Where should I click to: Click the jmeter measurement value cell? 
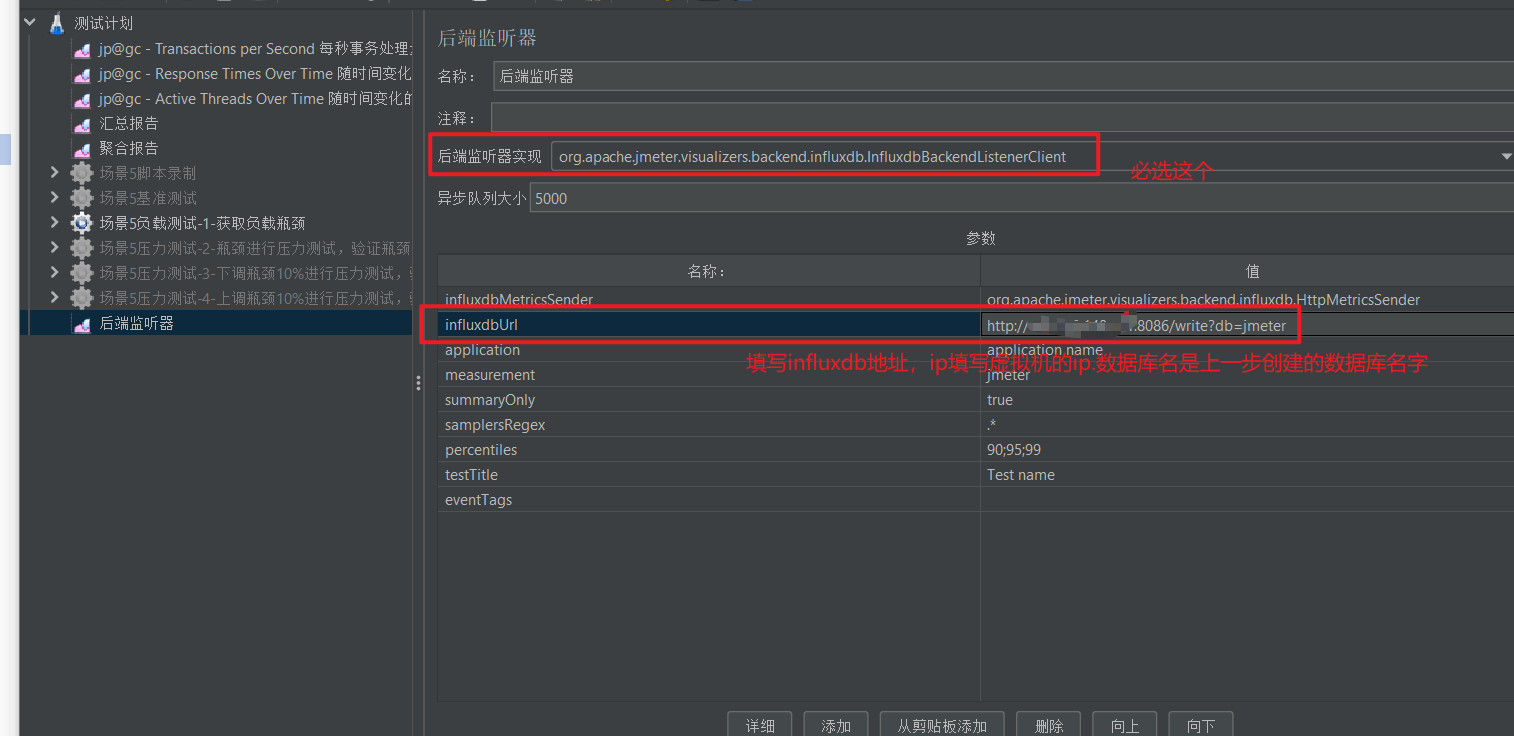(x=1247, y=375)
